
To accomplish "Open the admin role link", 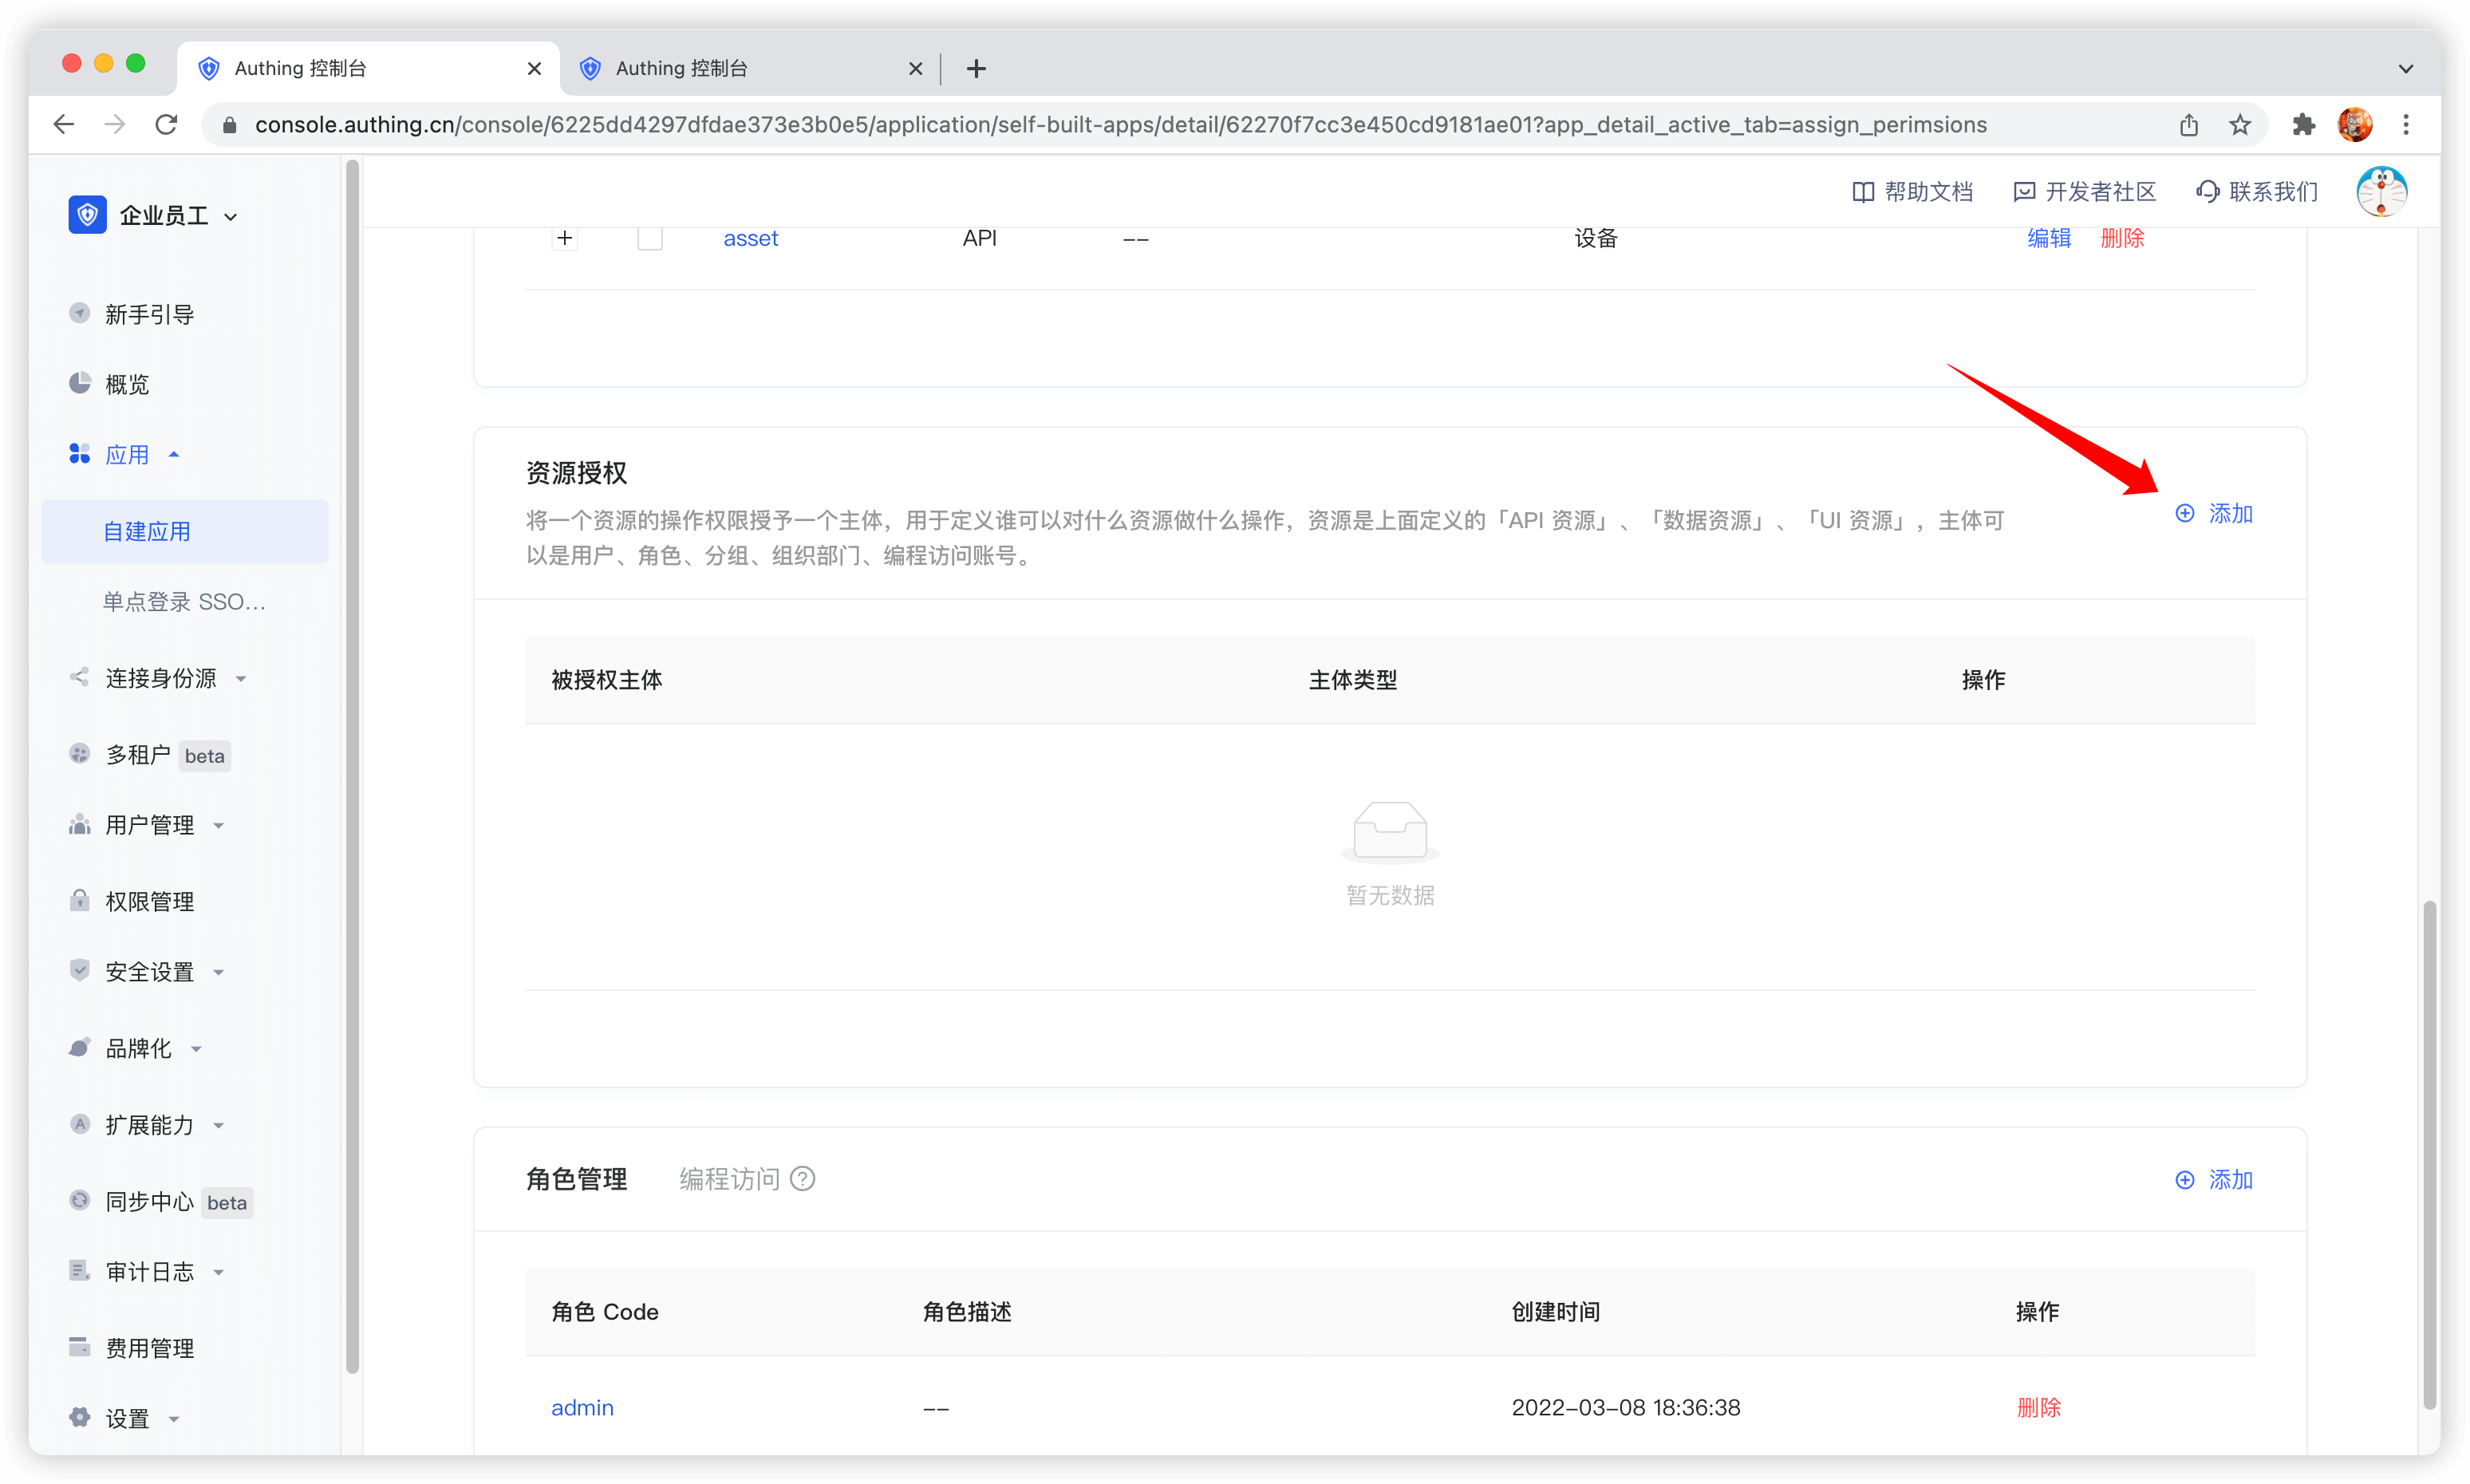I will tap(582, 1407).
